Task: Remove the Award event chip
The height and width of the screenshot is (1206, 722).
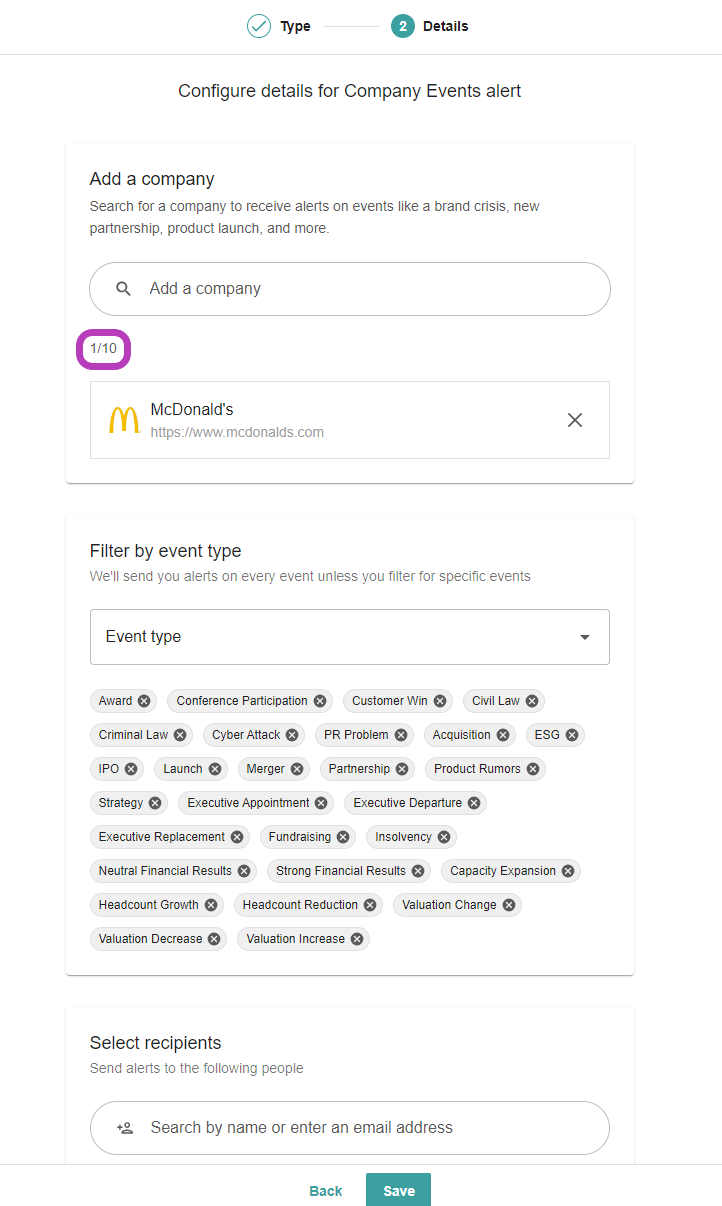Action: [144, 701]
